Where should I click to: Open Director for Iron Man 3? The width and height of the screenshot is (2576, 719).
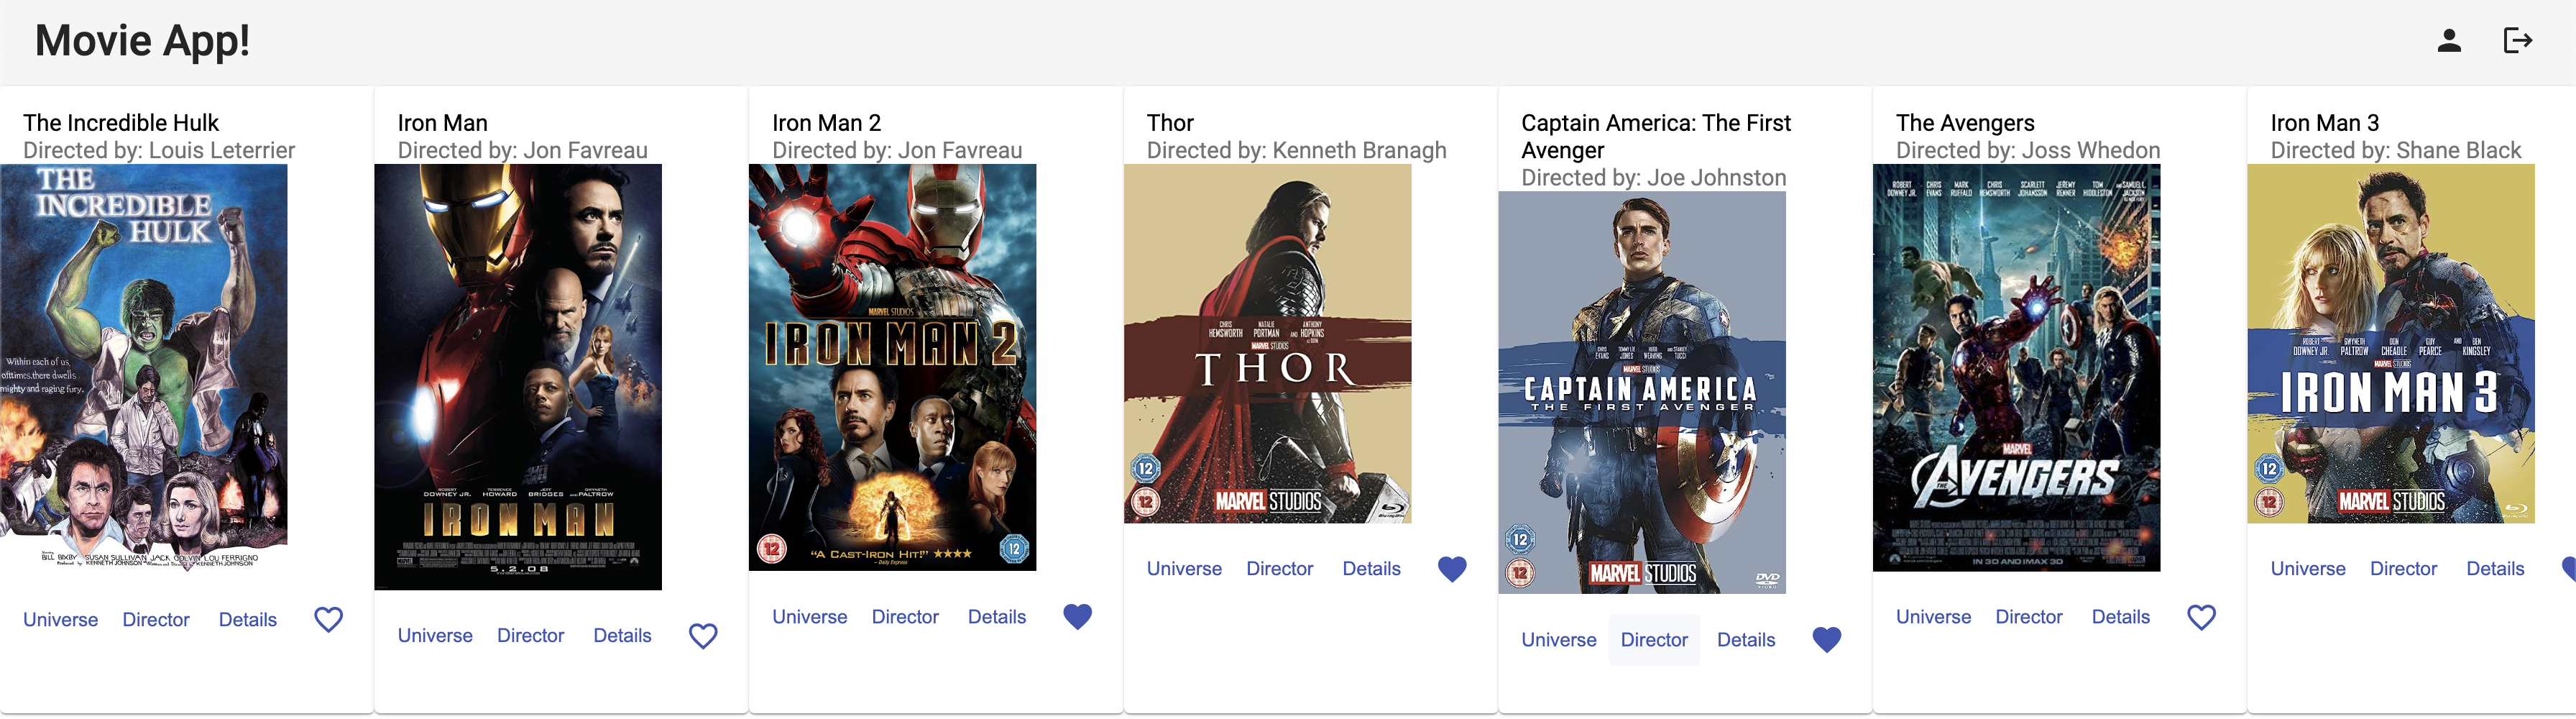click(x=2402, y=569)
